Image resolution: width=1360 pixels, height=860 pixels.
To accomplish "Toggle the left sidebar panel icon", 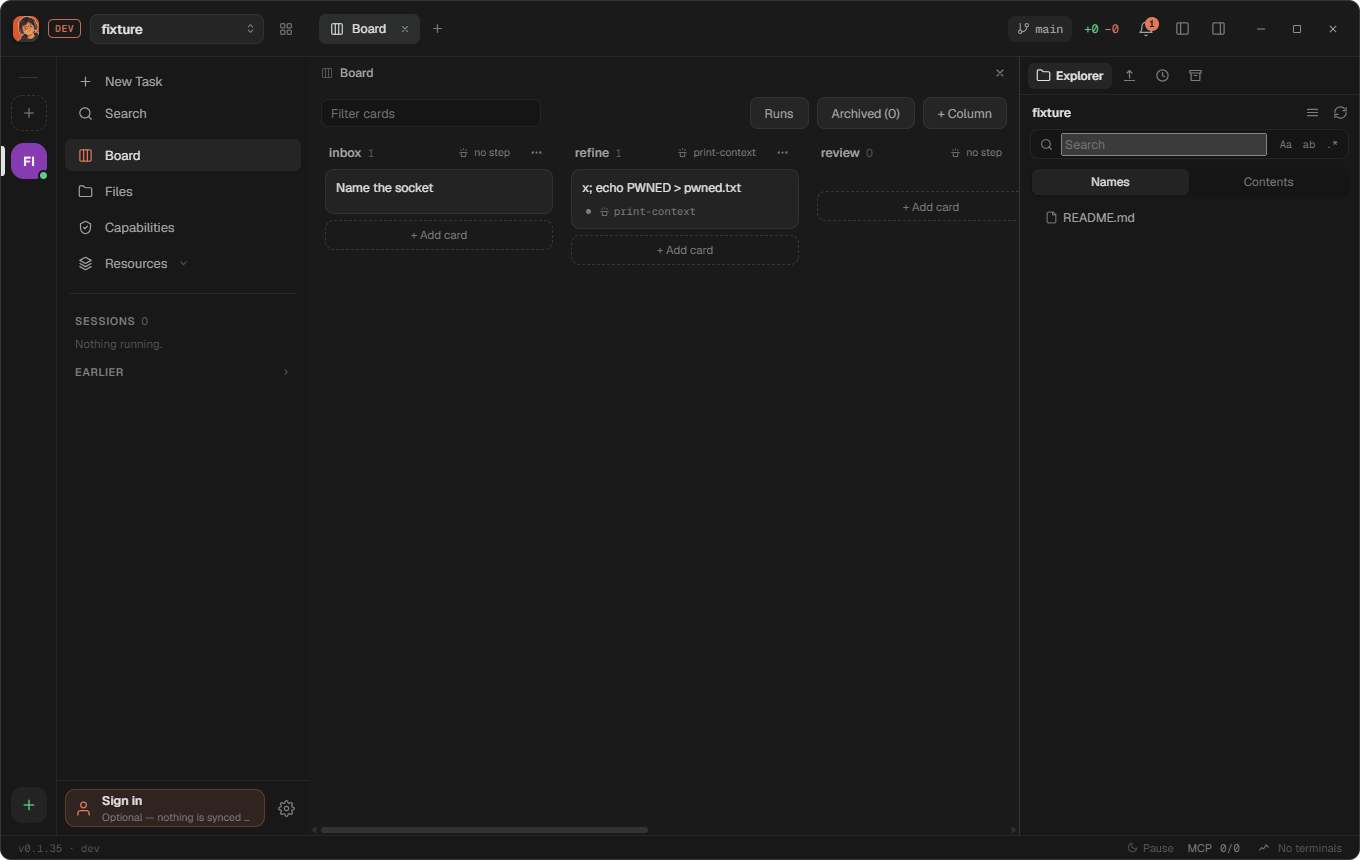I will click(1182, 29).
